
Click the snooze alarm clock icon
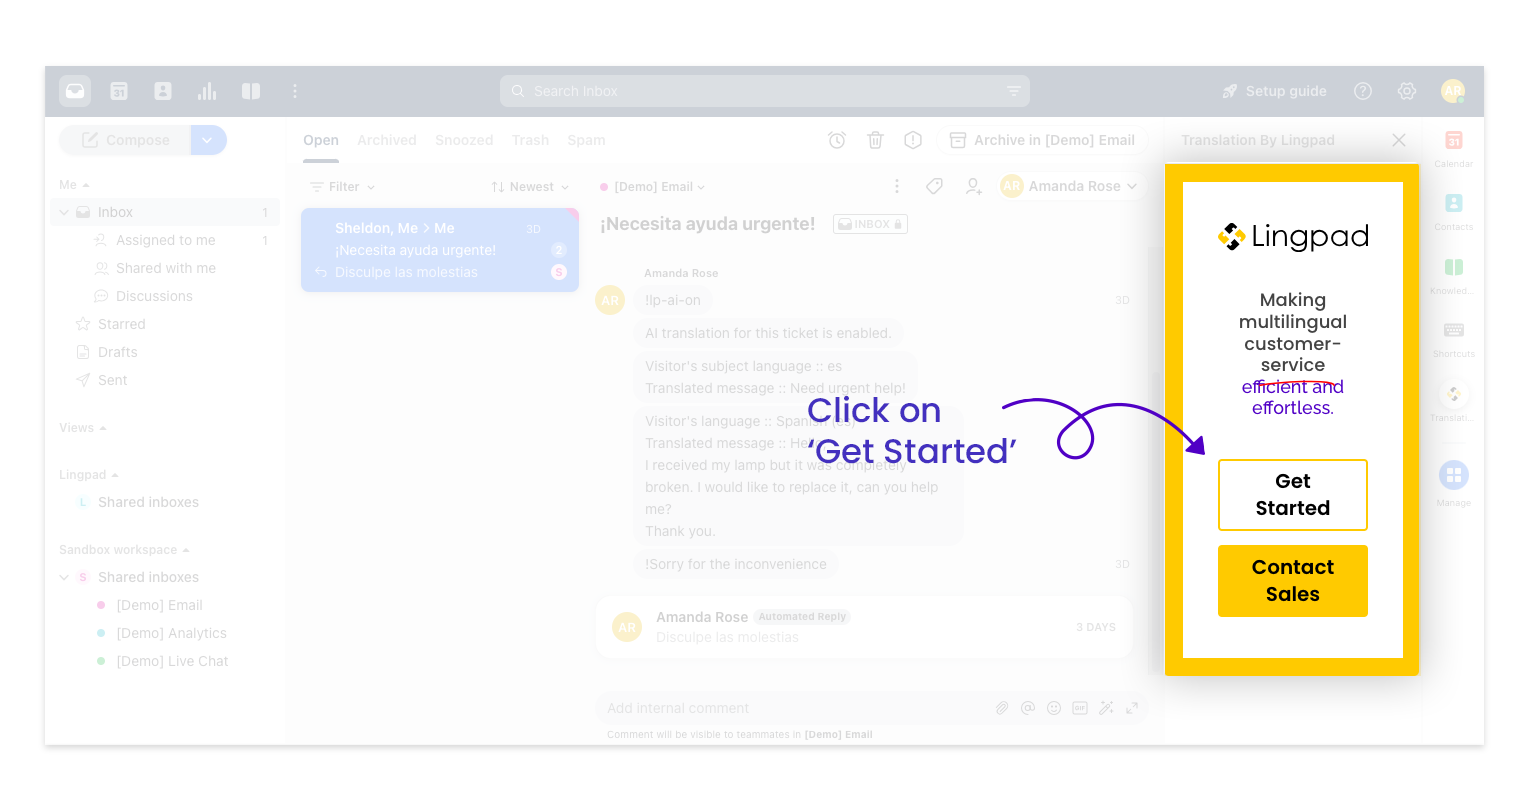pos(837,140)
